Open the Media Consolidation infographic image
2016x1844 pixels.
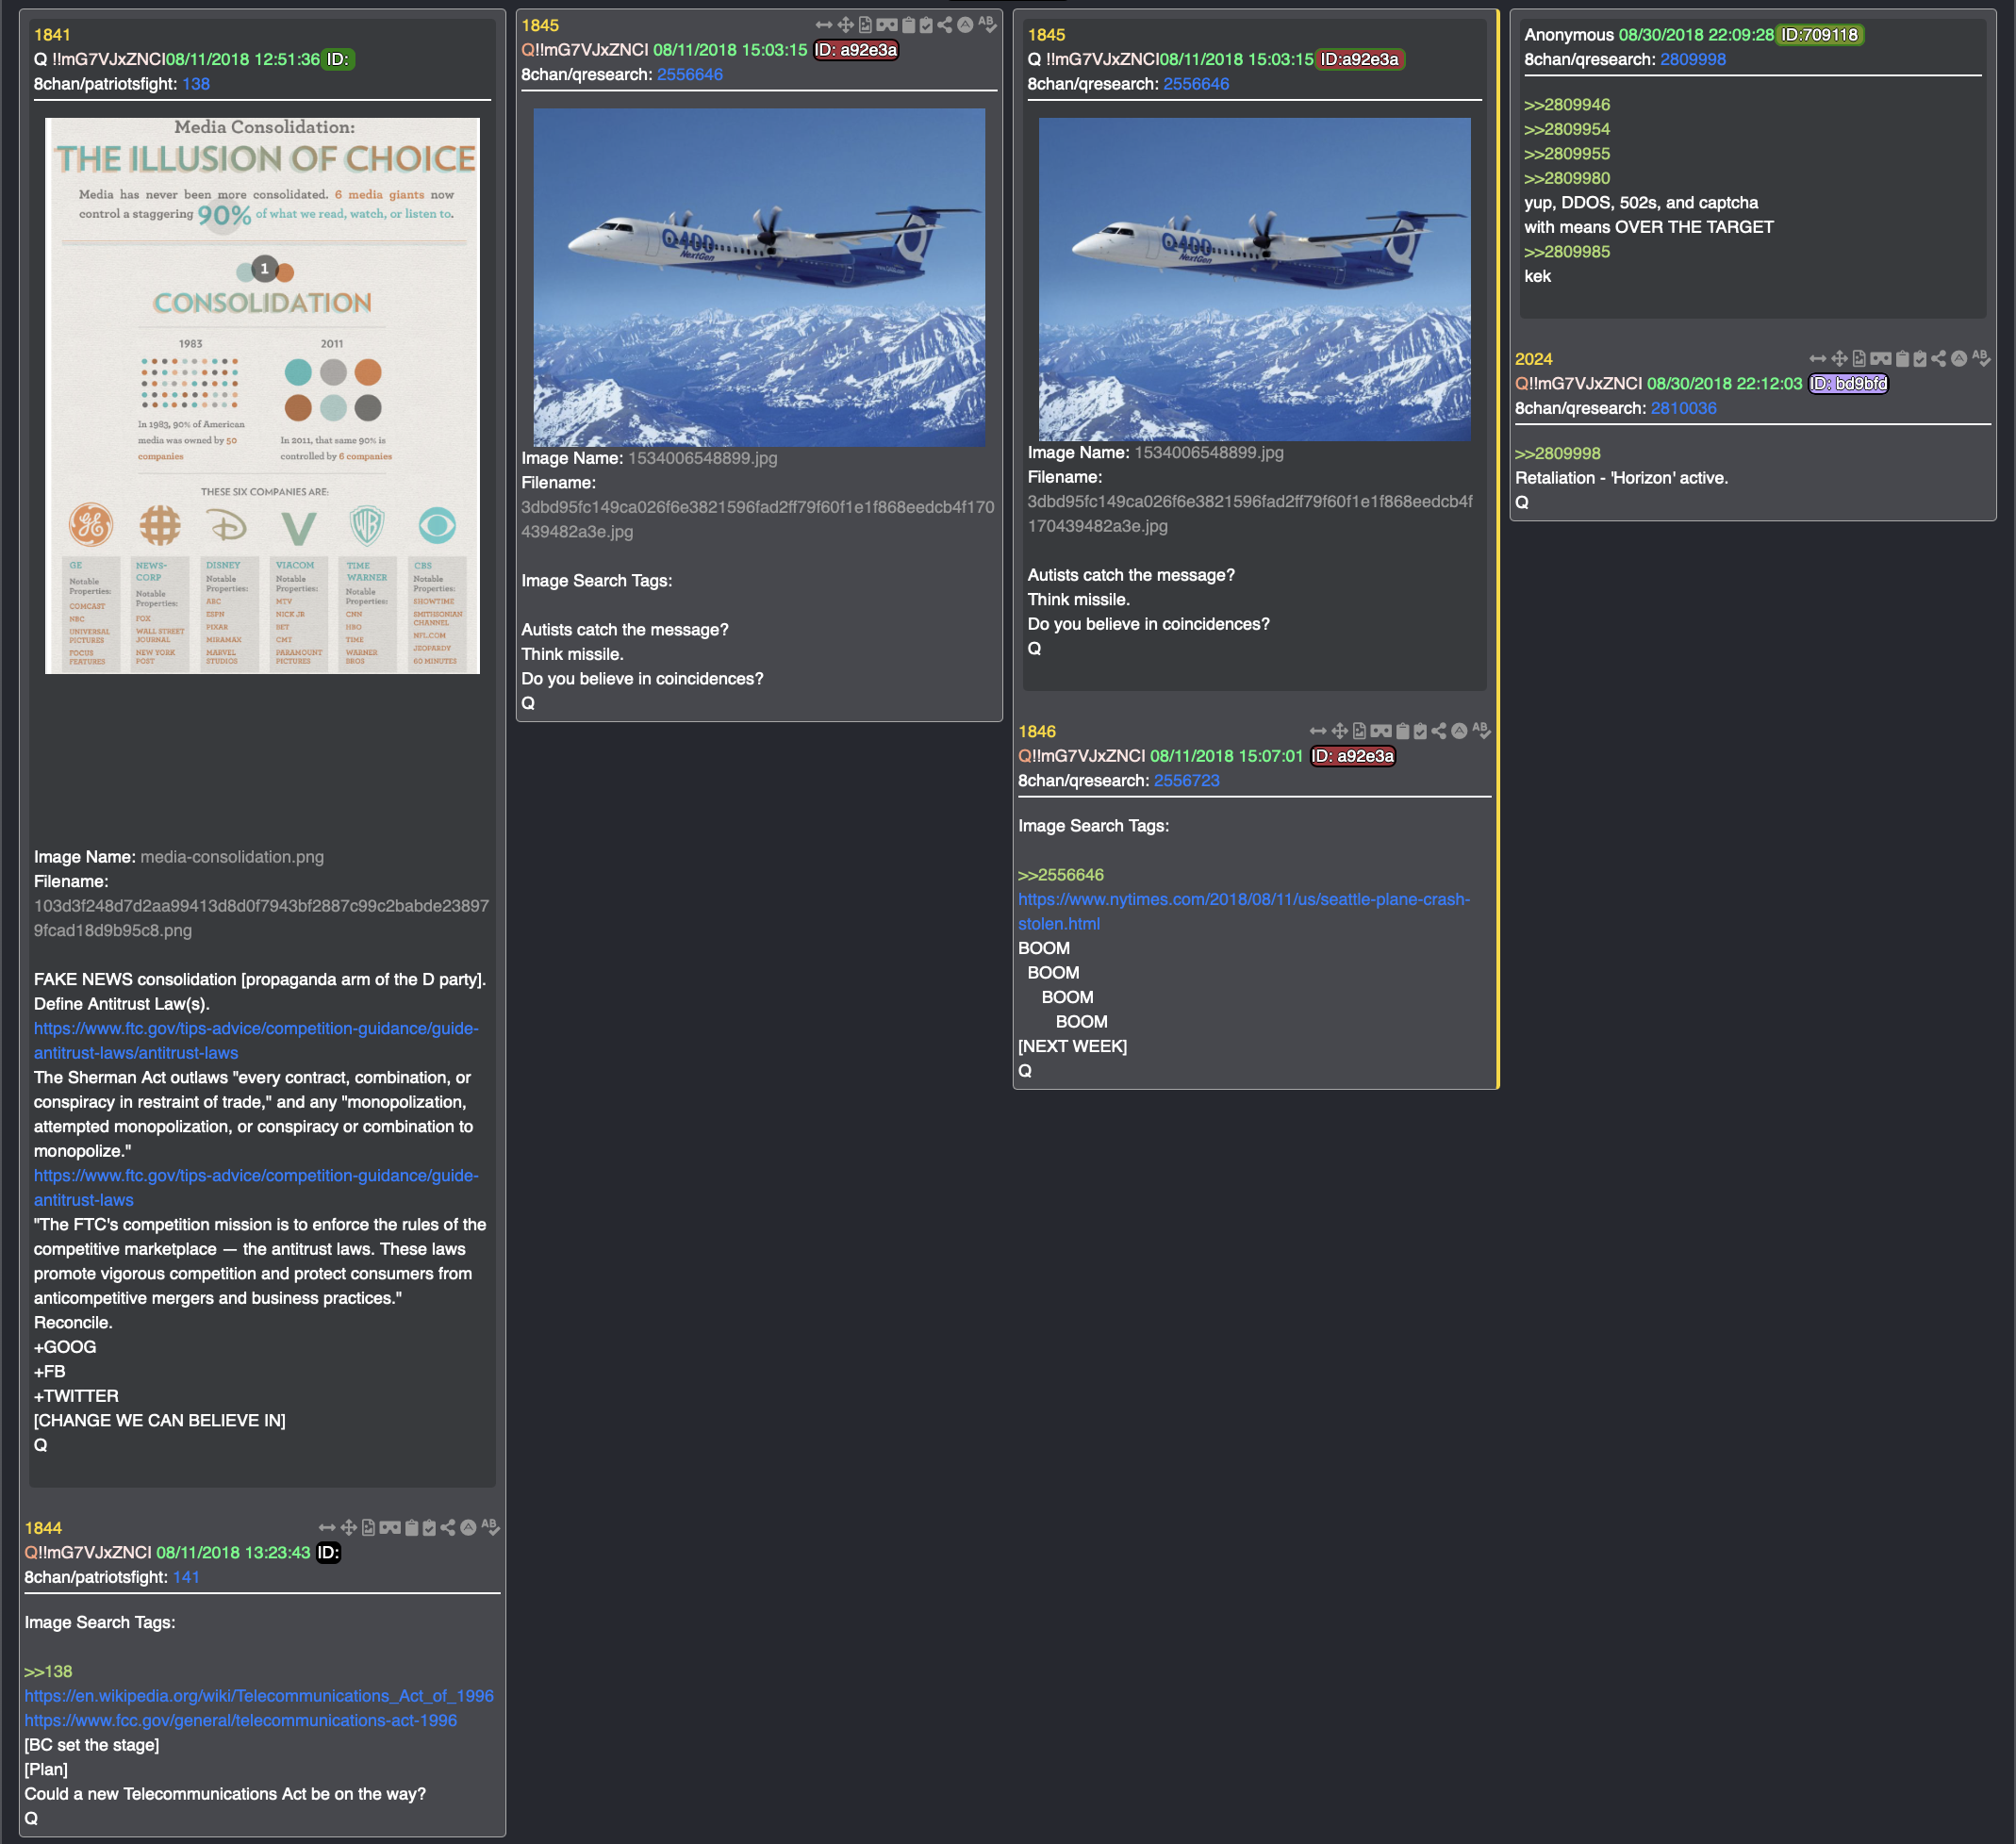(262, 396)
